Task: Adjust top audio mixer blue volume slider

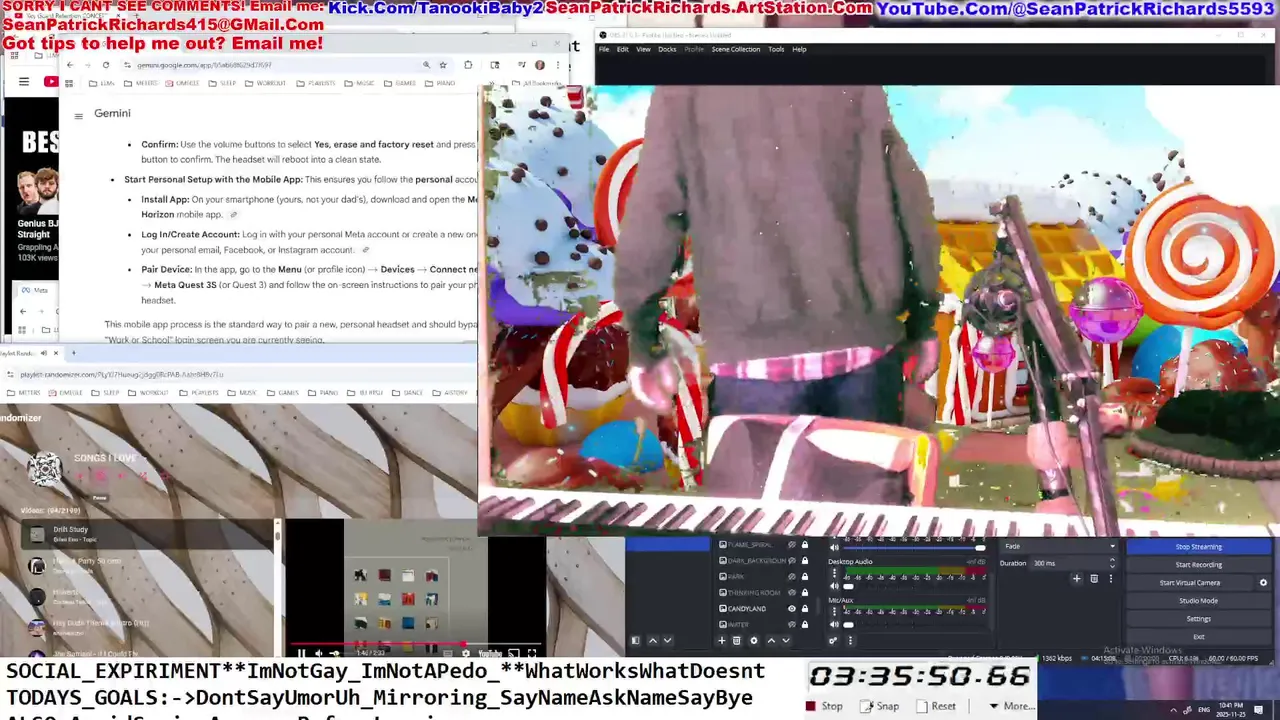Action: point(914,547)
